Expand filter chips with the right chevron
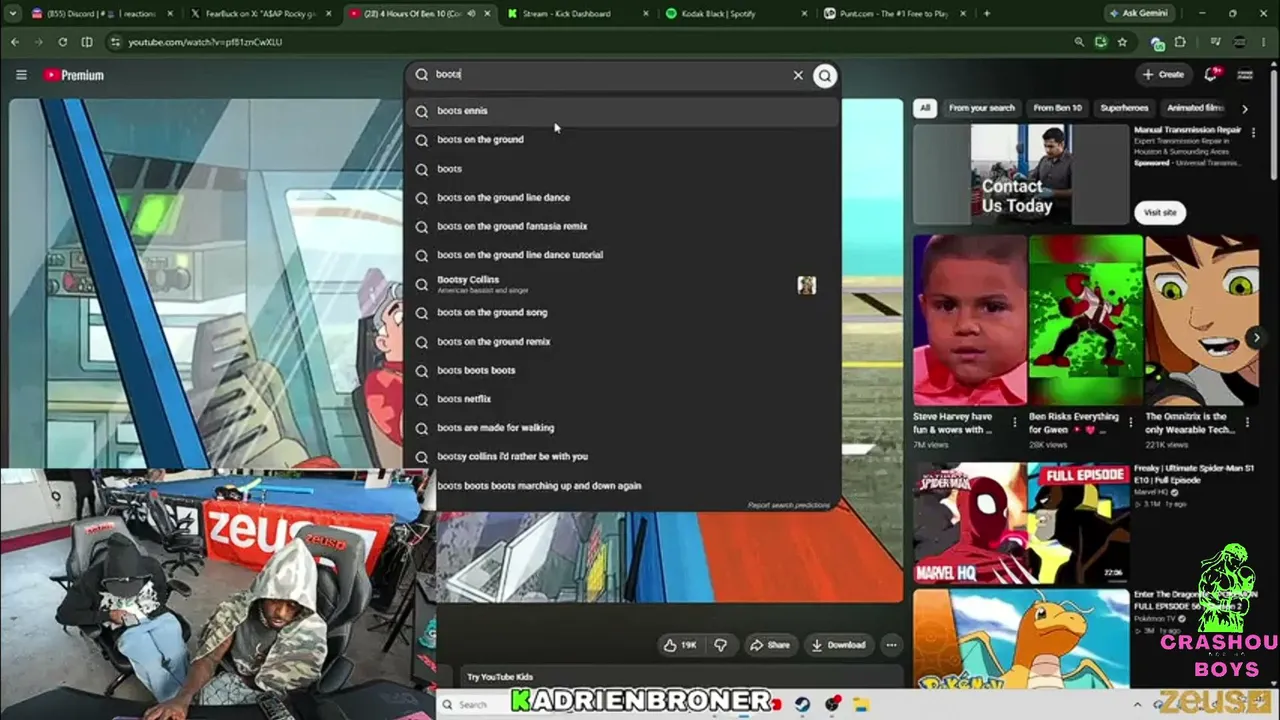This screenshot has width=1280, height=720. 1245,108
